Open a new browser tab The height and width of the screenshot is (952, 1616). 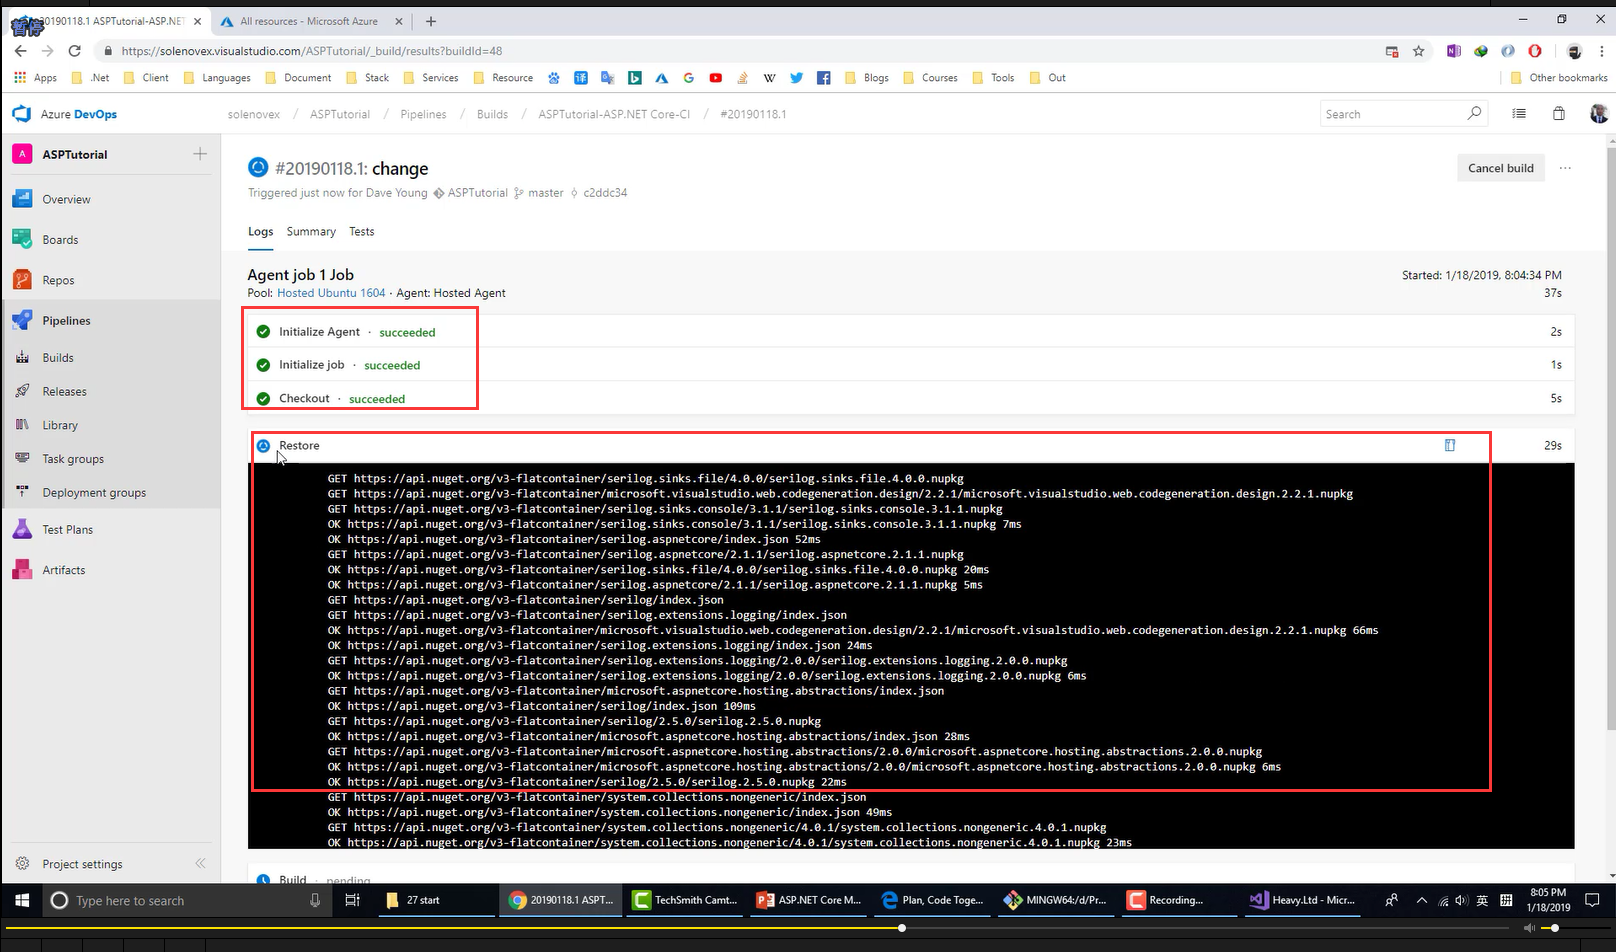(431, 21)
